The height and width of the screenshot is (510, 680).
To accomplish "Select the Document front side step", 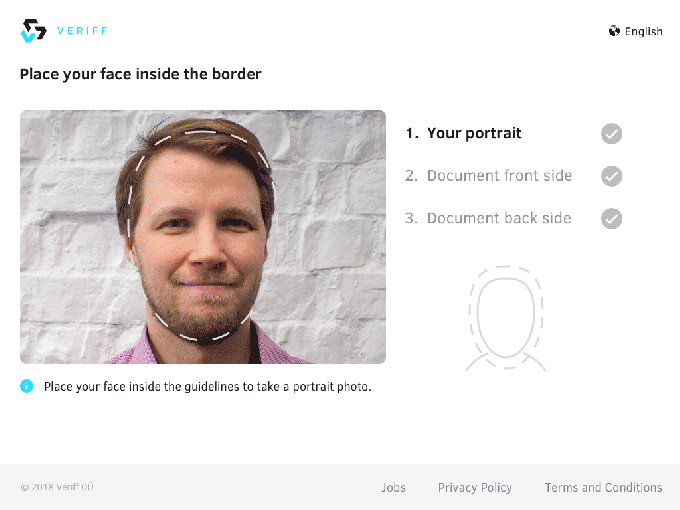I will [x=499, y=176].
